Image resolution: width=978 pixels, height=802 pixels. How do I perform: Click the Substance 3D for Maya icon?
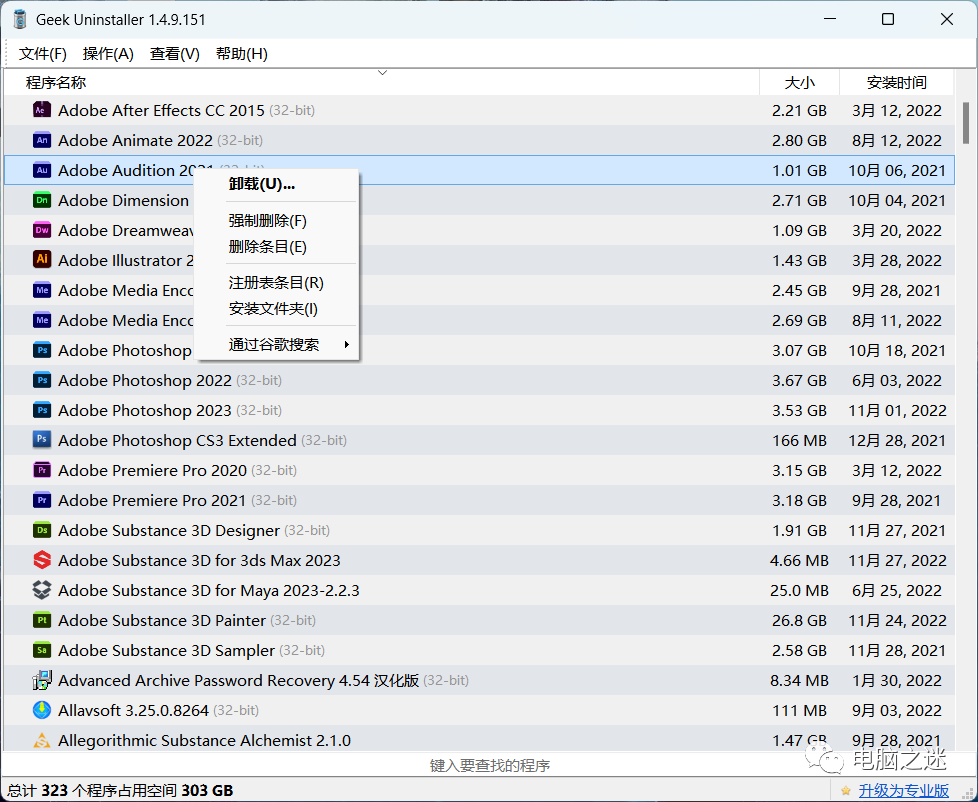[42, 590]
